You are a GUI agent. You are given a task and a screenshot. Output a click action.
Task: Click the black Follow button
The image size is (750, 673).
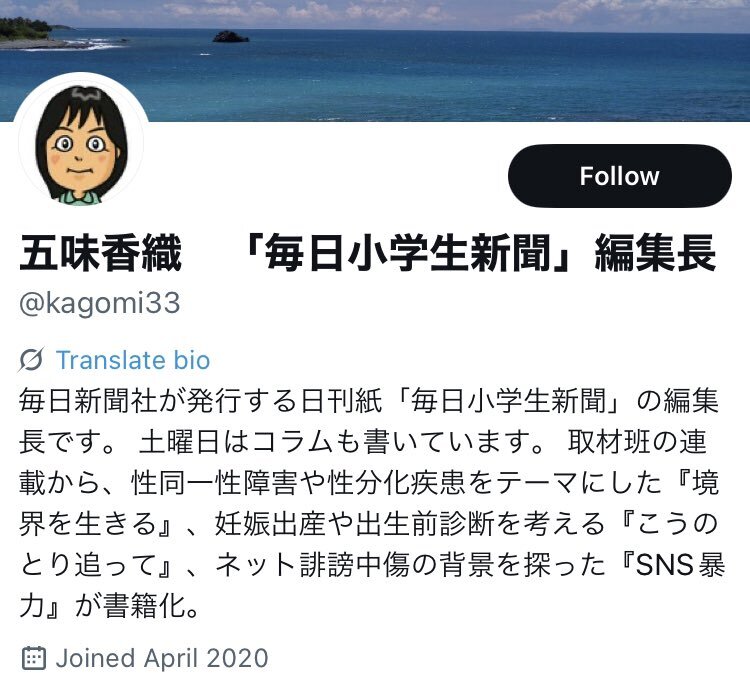coord(619,176)
